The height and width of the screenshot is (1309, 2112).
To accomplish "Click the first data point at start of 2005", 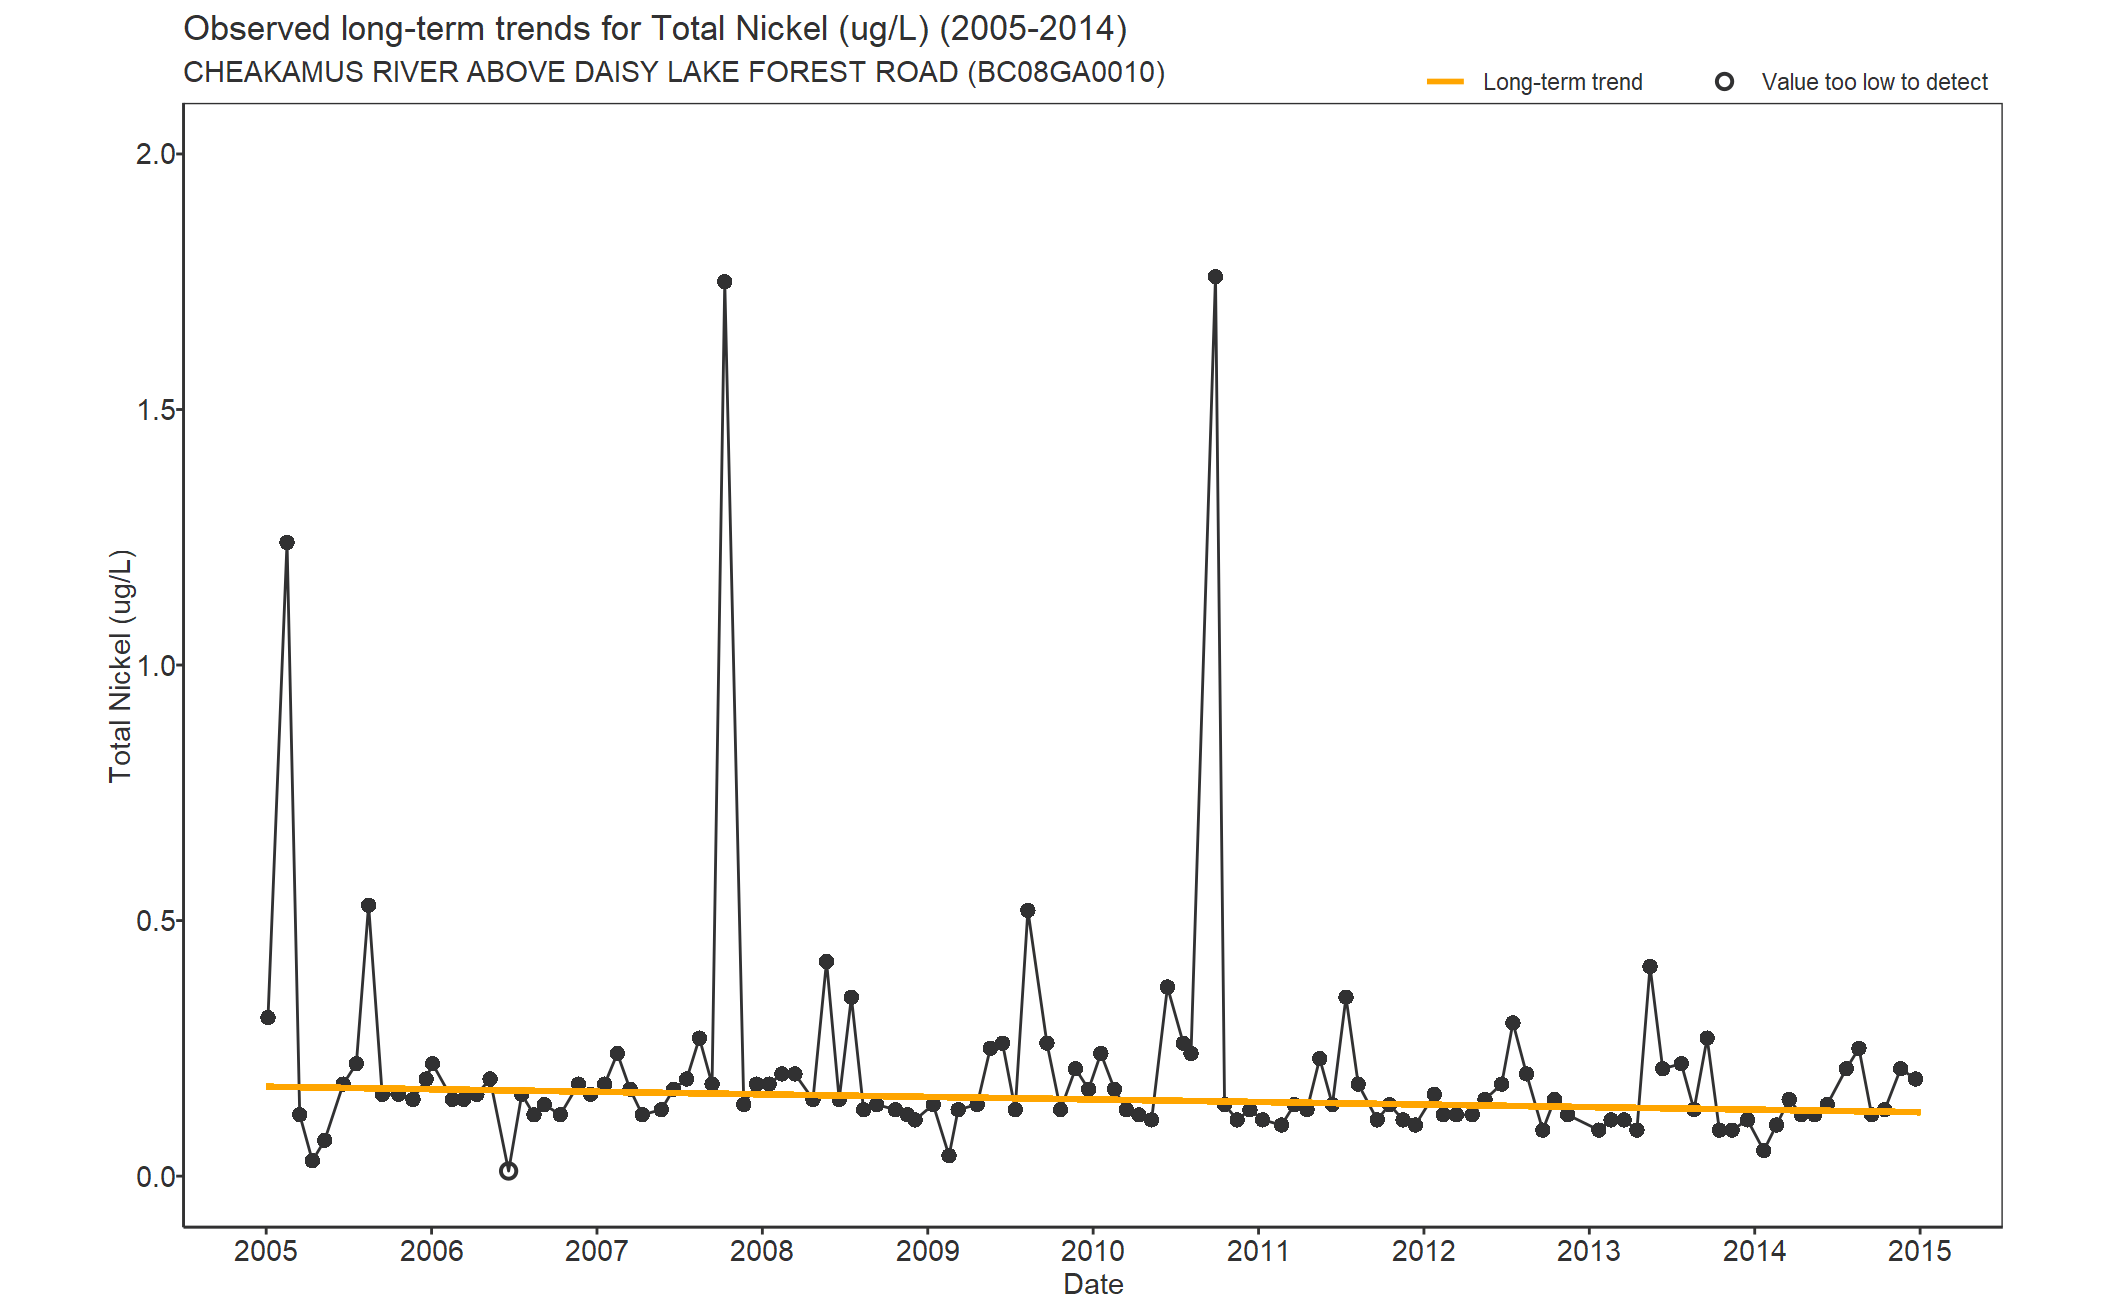I will [x=268, y=1018].
